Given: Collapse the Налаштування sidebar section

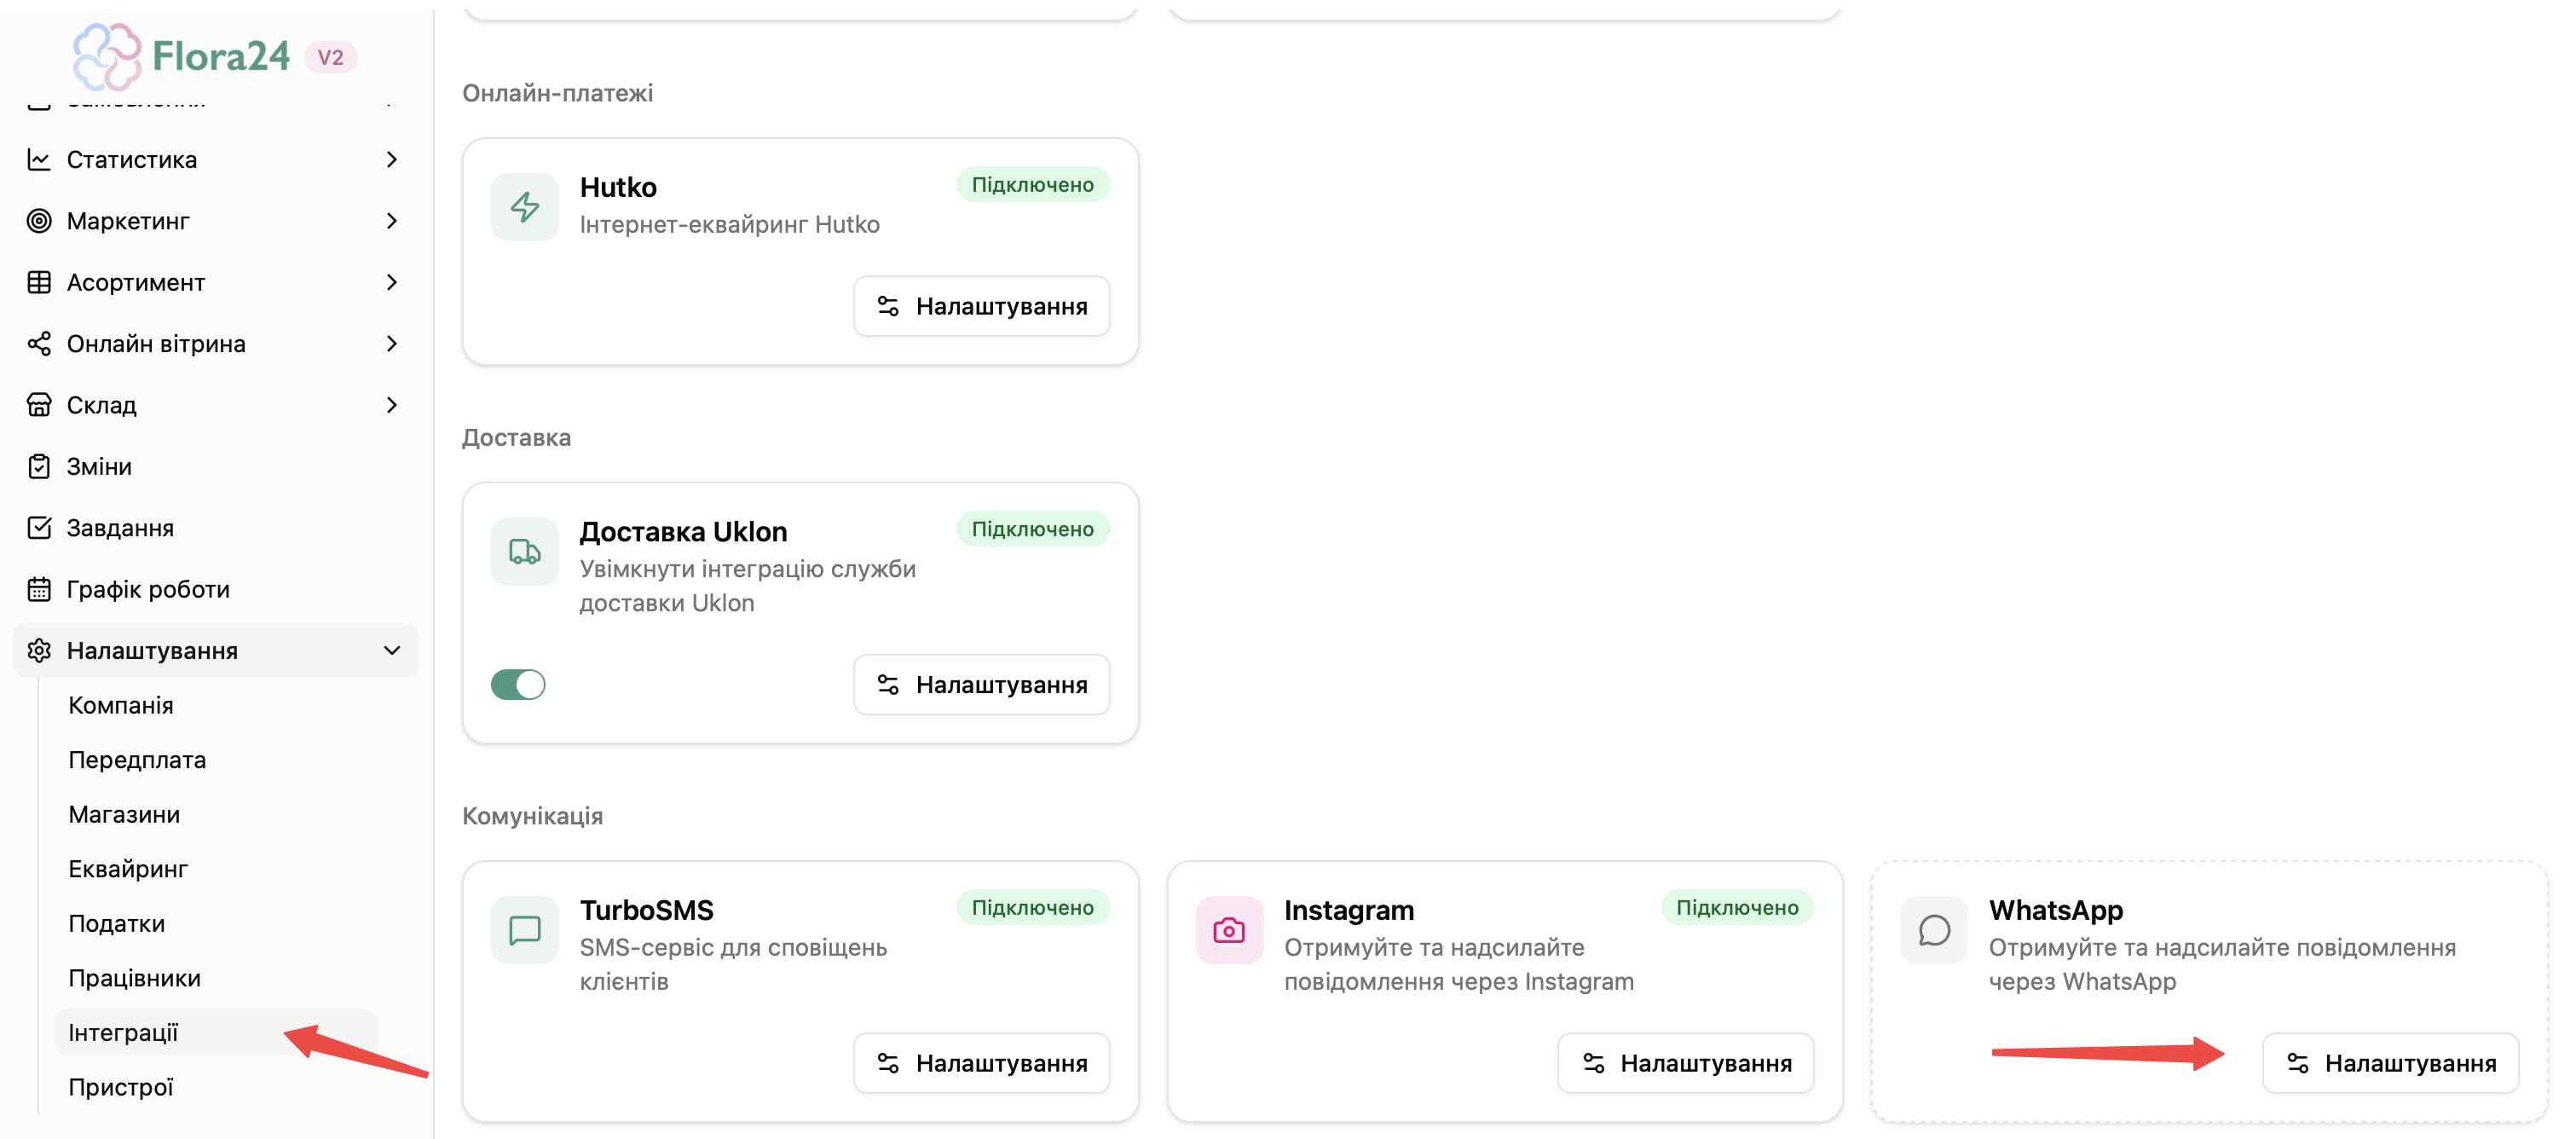Looking at the screenshot, I should tap(391, 651).
